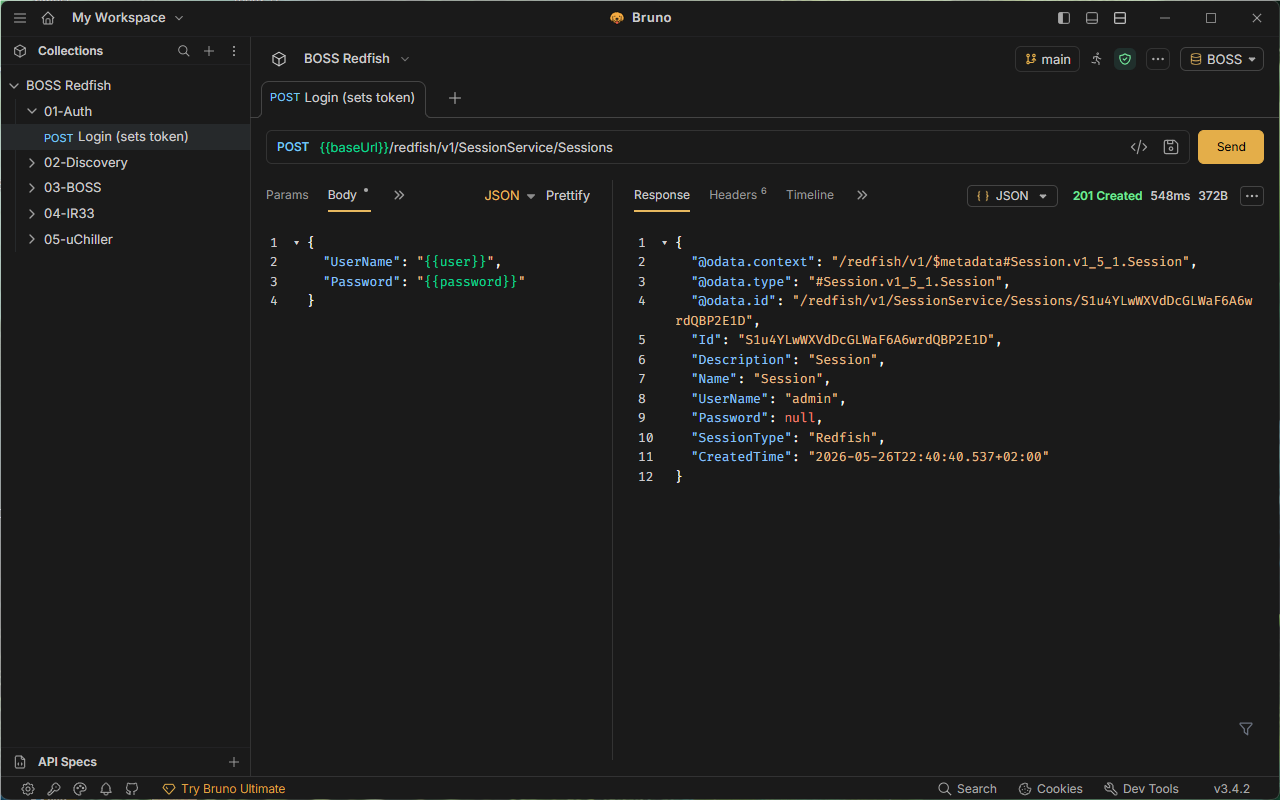This screenshot has height=800, width=1280.
Task: Open the response actions (…) menu
Action: (1252, 196)
